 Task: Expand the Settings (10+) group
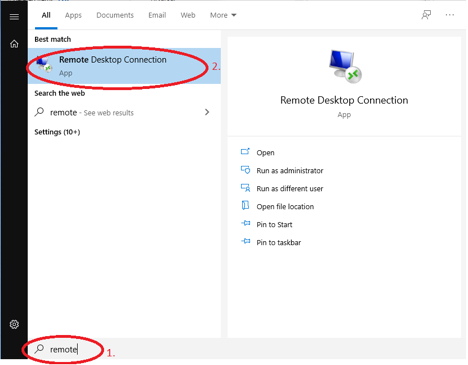coord(57,132)
